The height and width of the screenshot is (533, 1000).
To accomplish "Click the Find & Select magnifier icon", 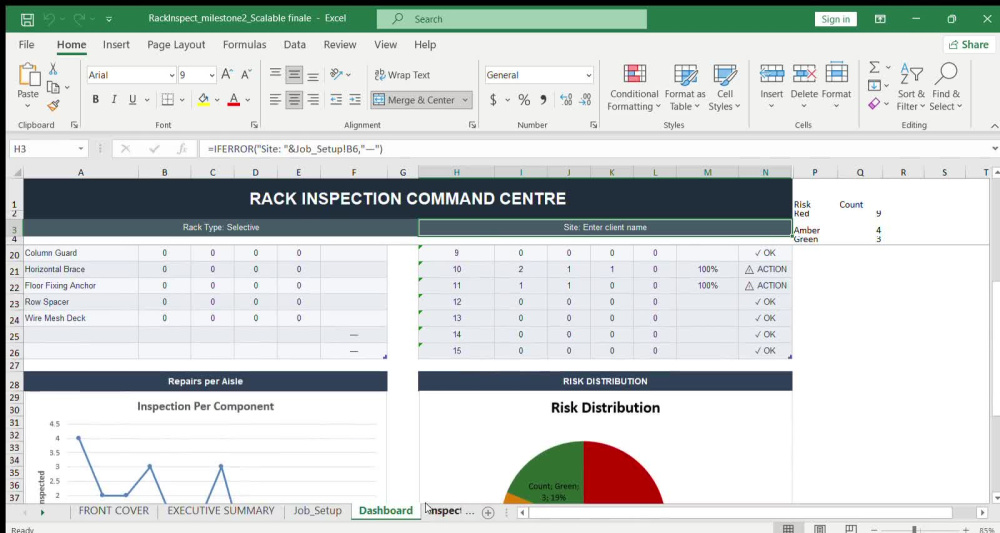I will pyautogui.click(x=946, y=74).
